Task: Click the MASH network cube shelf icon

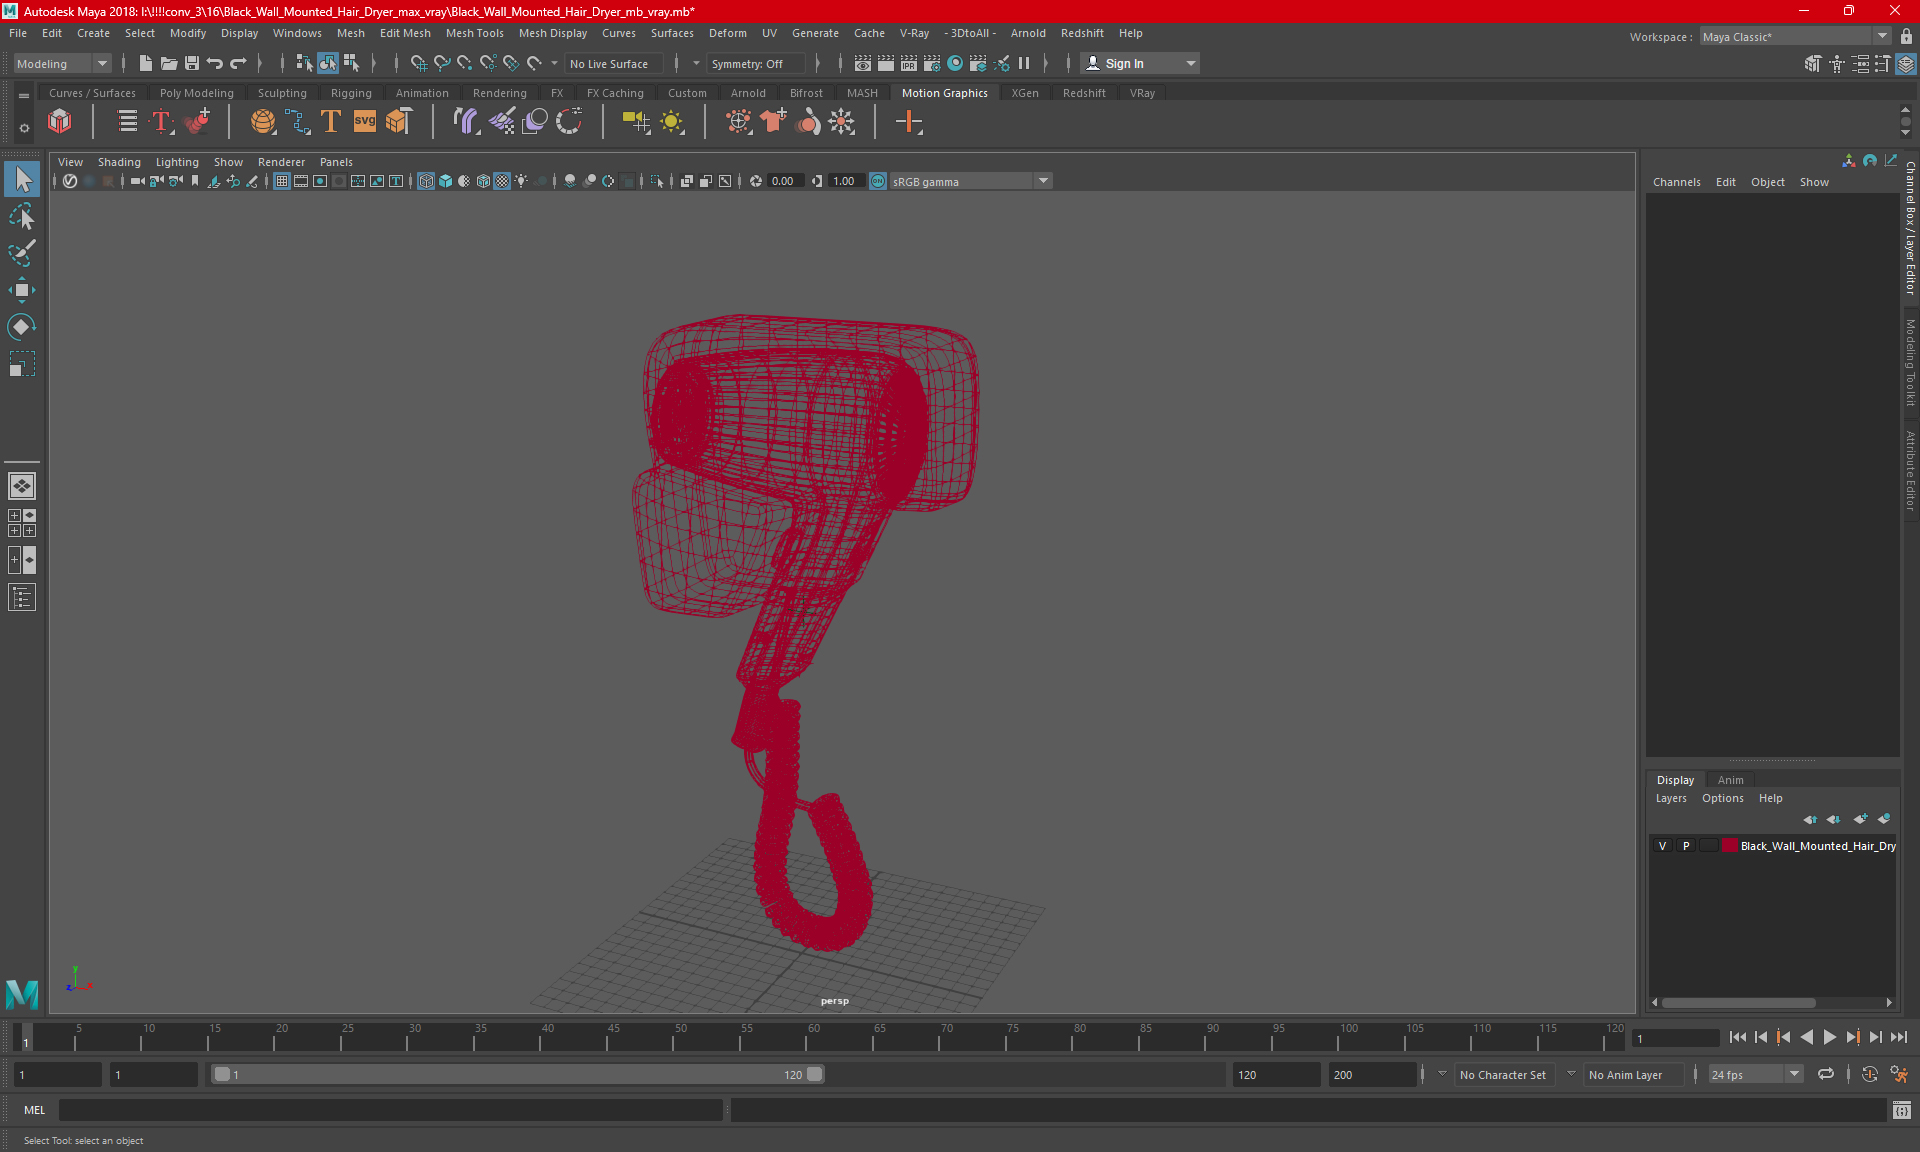Action: (60, 122)
